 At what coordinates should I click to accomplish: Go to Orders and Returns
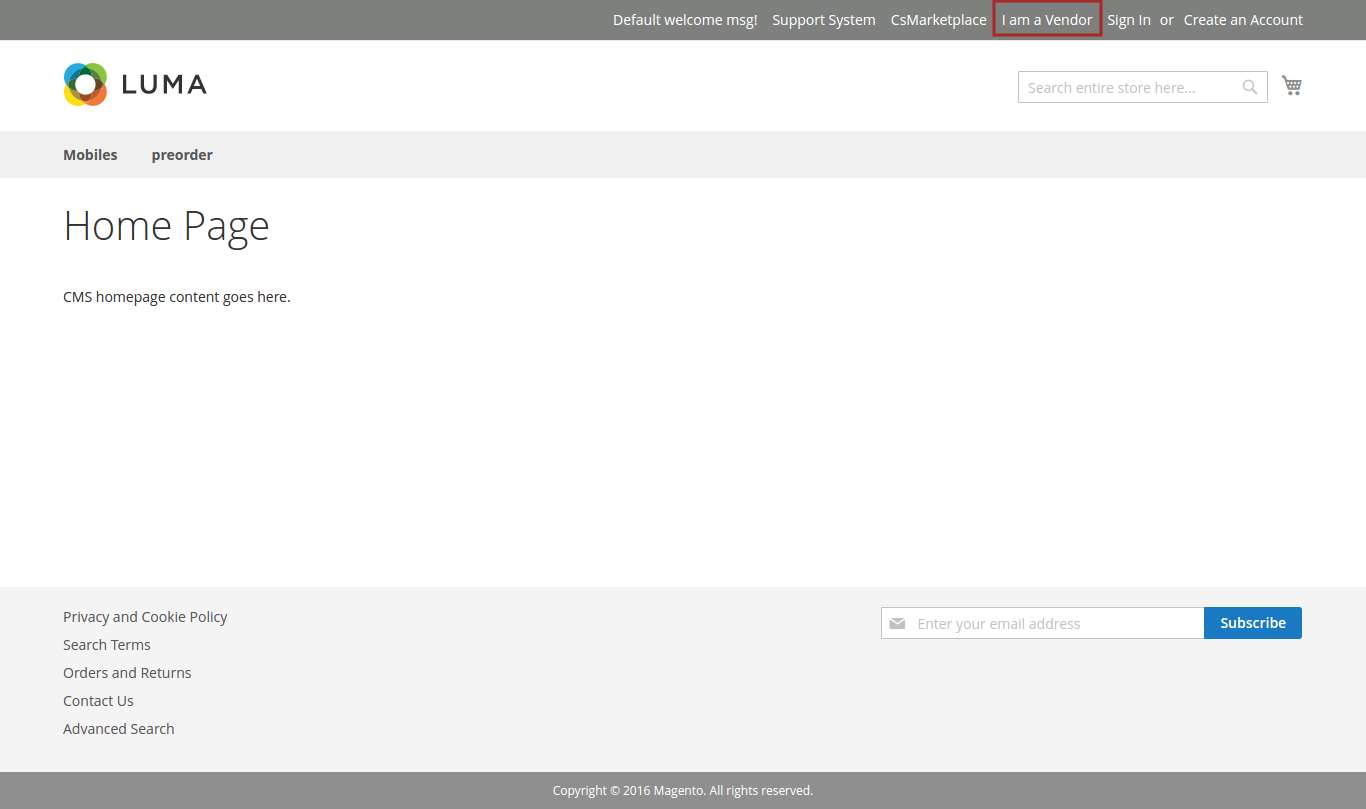pos(127,673)
